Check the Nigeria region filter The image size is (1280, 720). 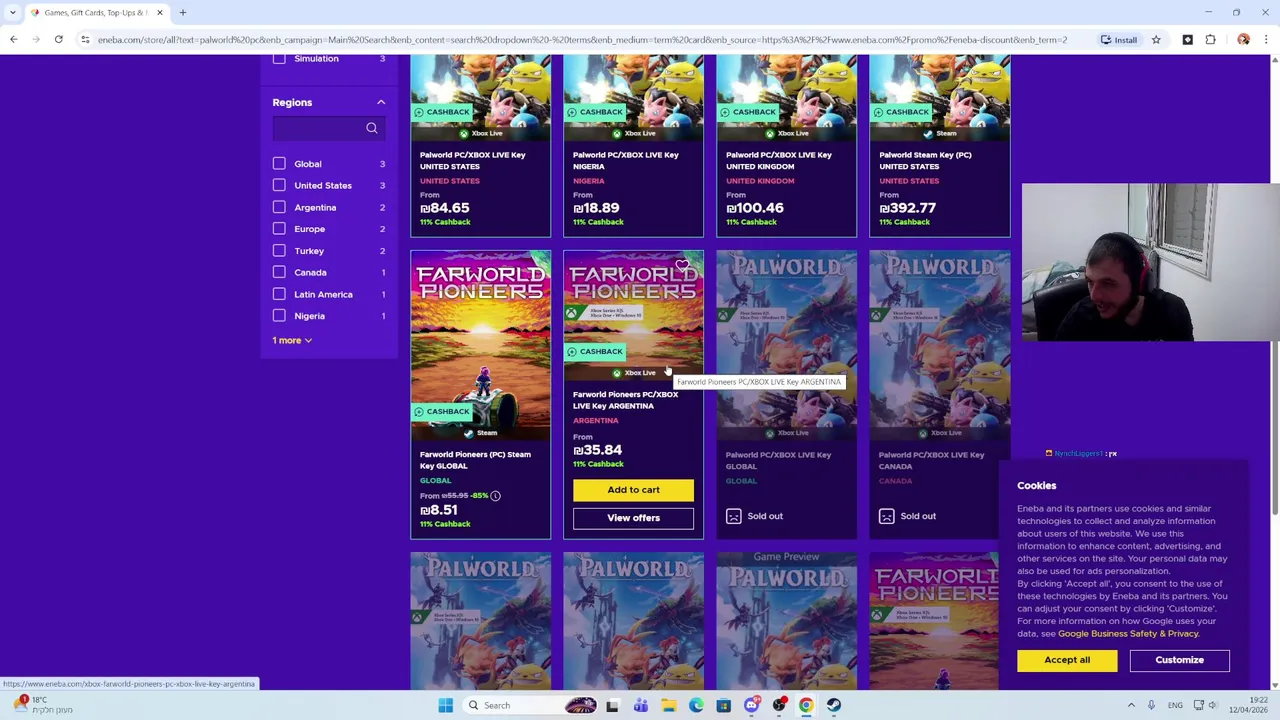[x=279, y=316]
